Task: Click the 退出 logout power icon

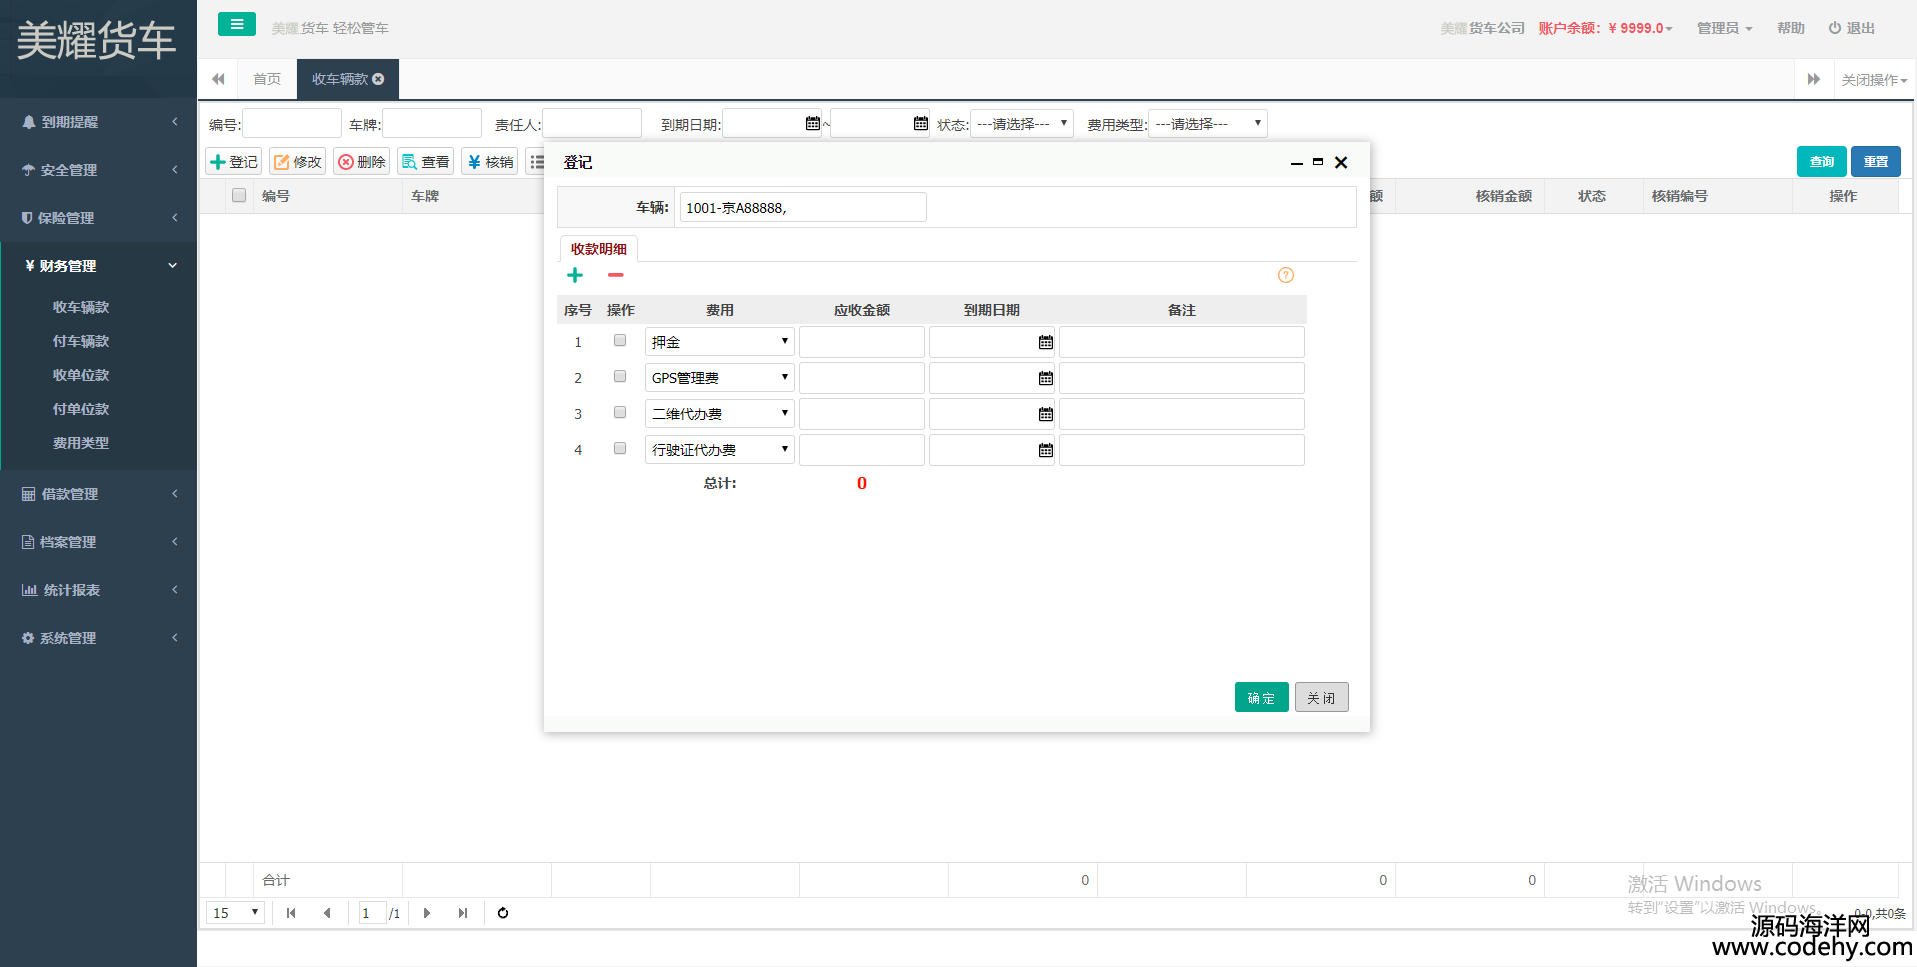Action: [1835, 28]
